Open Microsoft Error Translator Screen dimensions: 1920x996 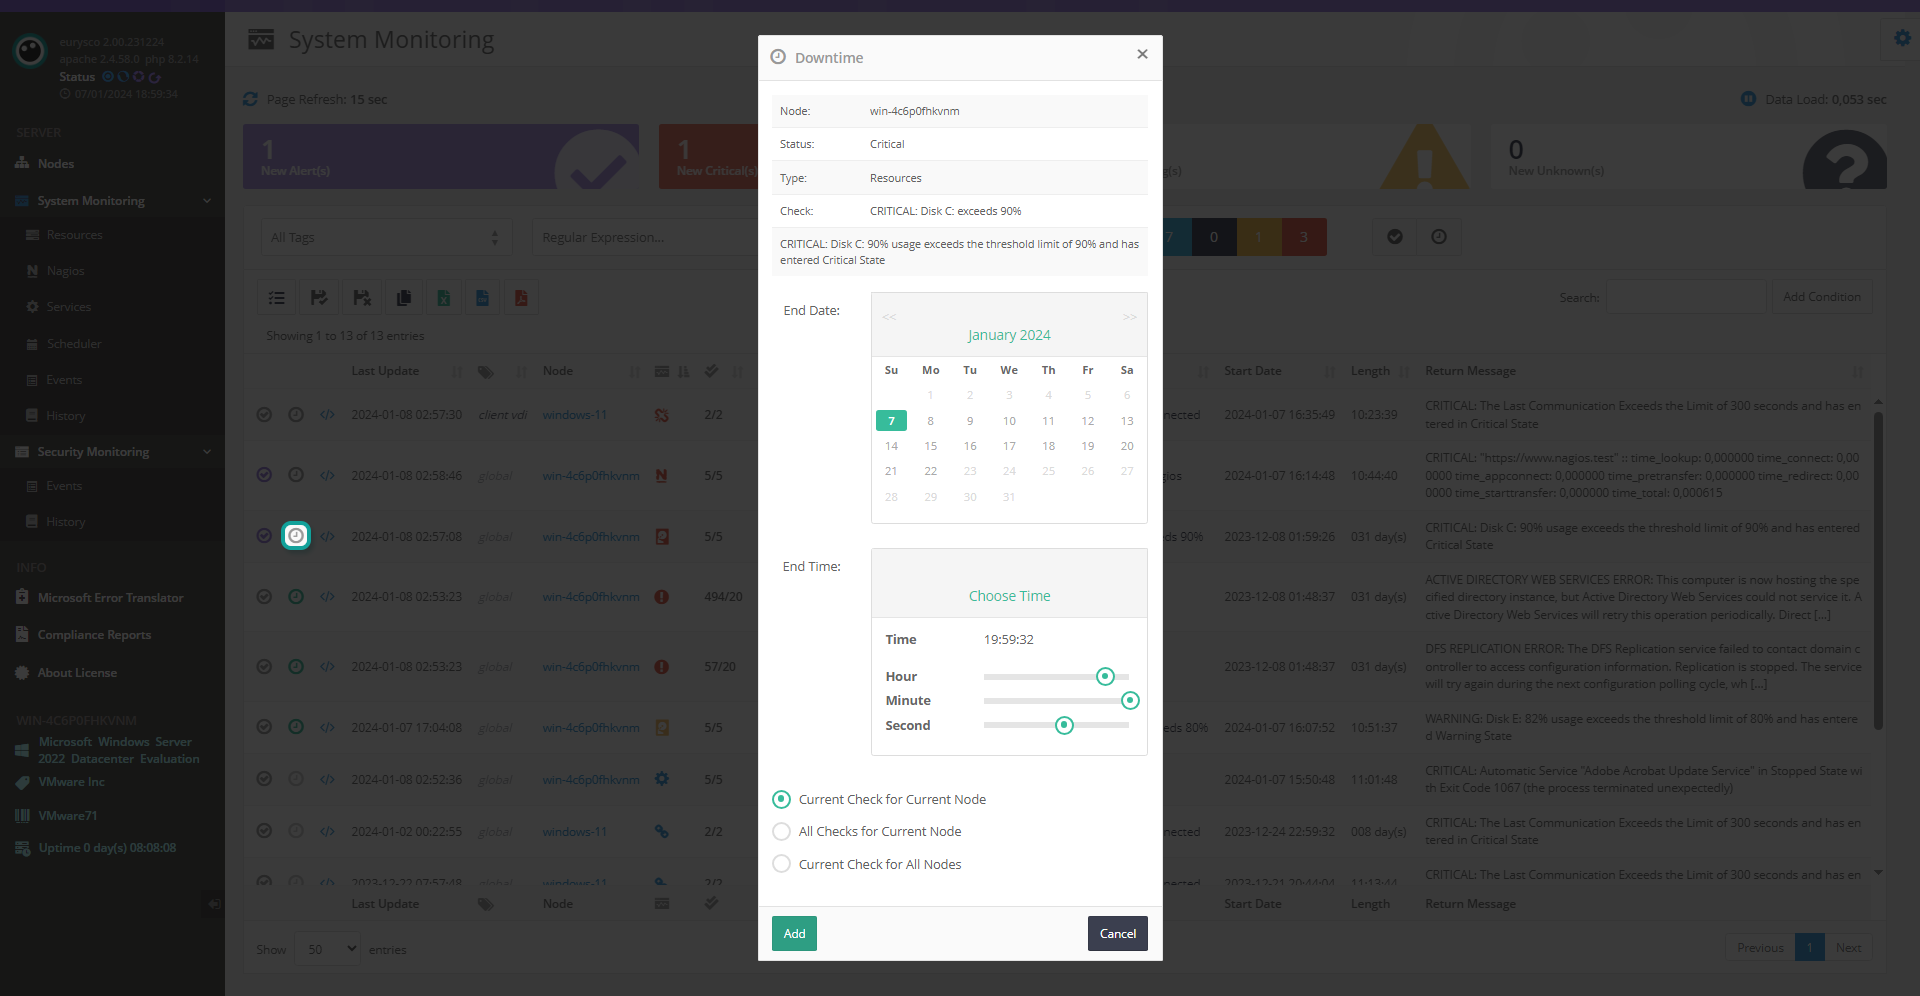tap(110, 598)
